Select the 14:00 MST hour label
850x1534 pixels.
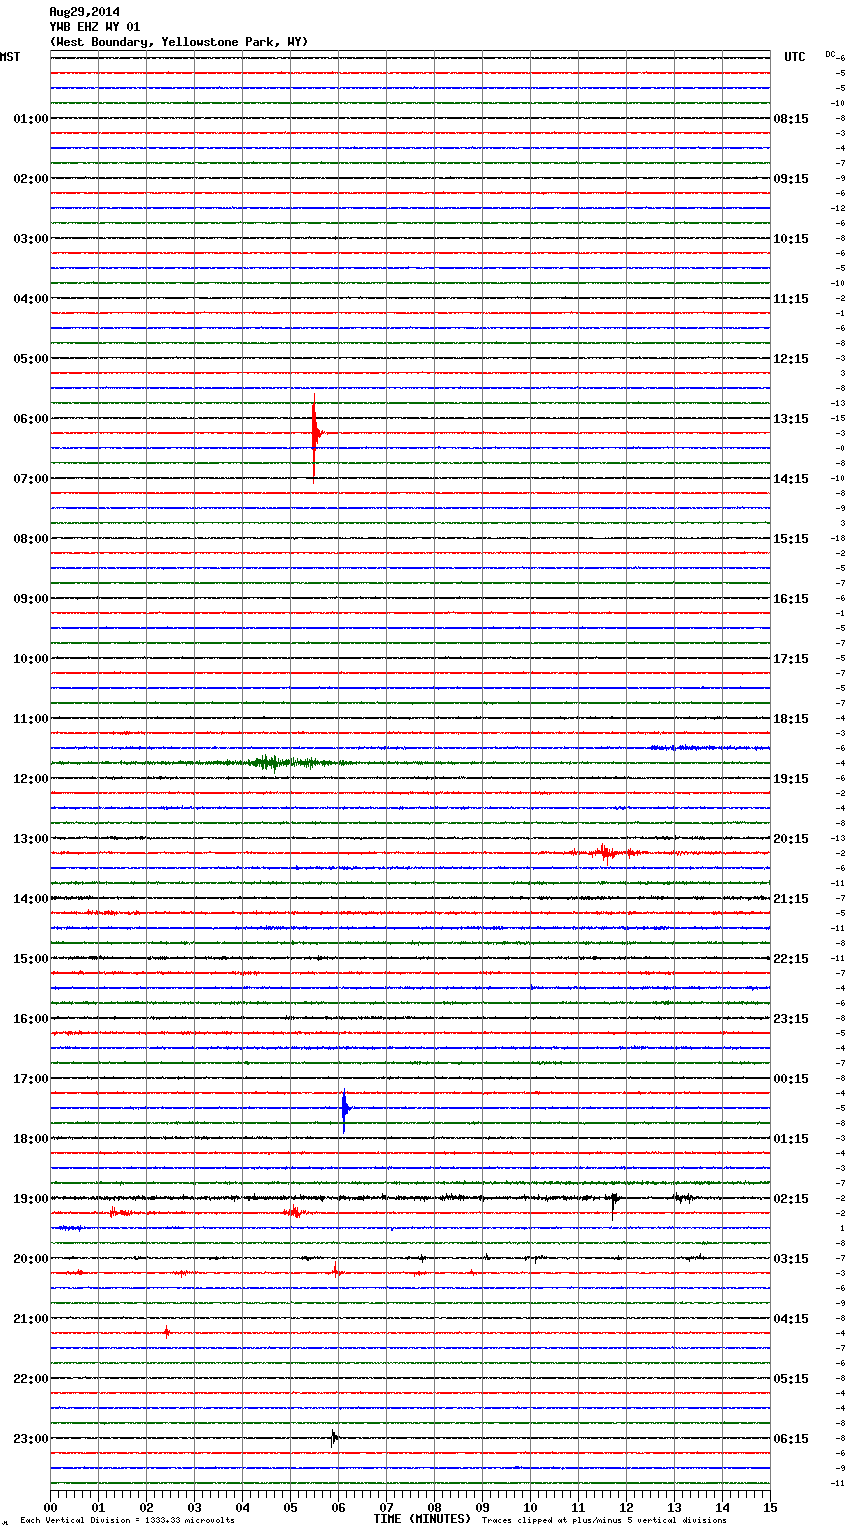(x=31, y=899)
